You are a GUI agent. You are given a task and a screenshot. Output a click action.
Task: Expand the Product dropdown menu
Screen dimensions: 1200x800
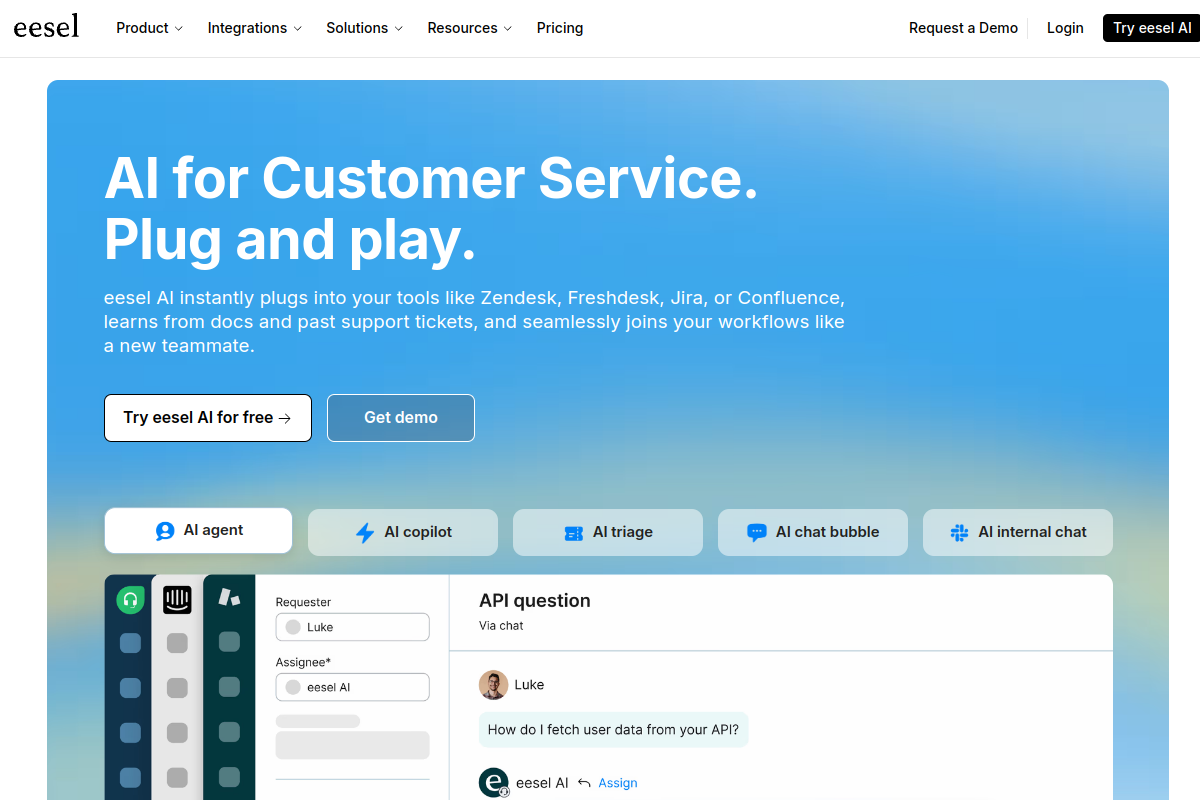(x=149, y=28)
